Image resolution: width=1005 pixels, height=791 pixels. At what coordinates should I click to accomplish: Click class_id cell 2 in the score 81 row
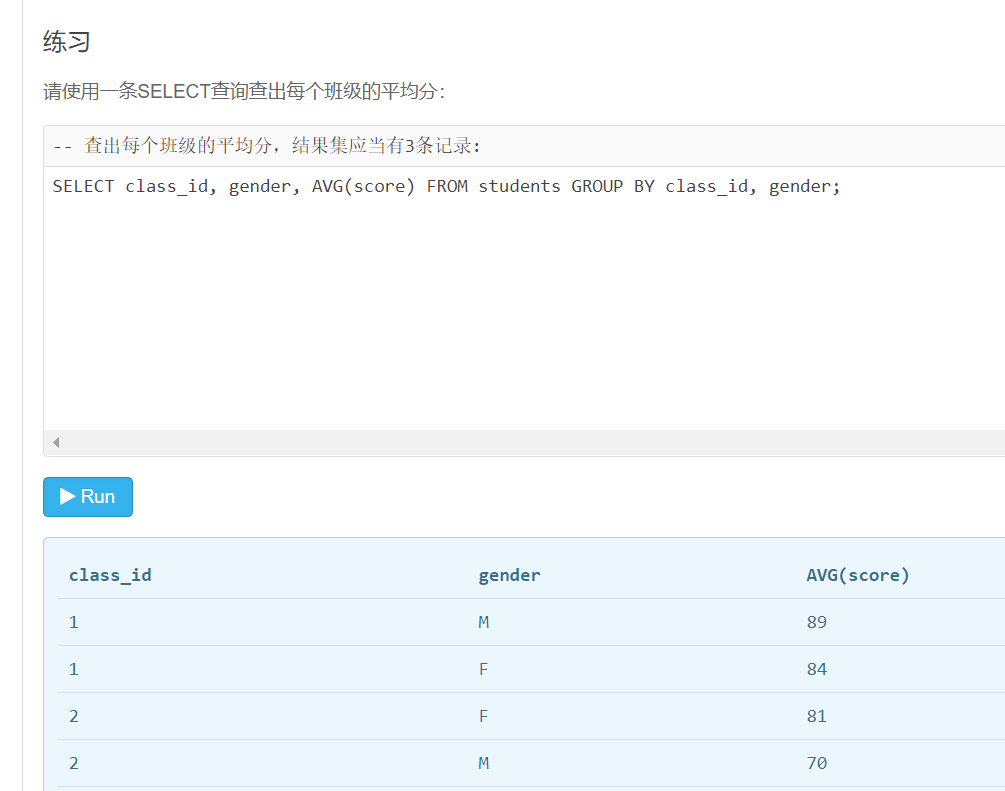(x=74, y=716)
